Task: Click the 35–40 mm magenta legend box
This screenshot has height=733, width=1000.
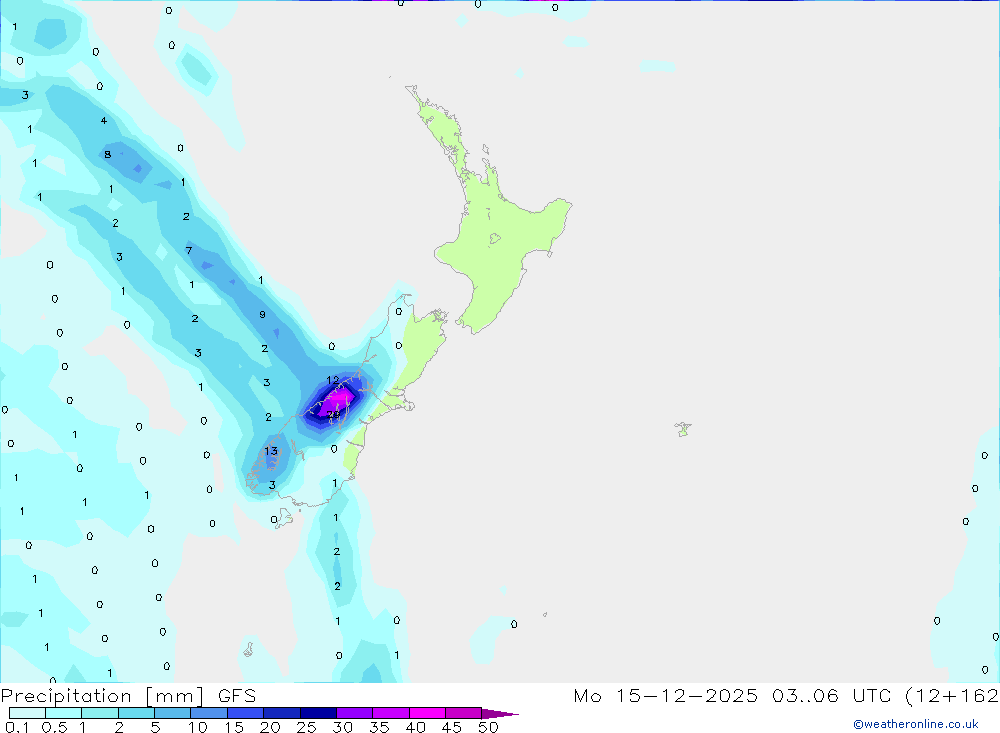Action: coord(391,713)
